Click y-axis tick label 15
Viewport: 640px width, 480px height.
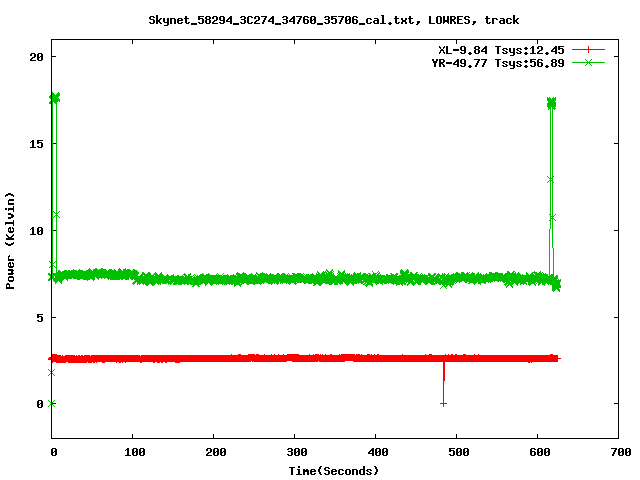point(36,144)
